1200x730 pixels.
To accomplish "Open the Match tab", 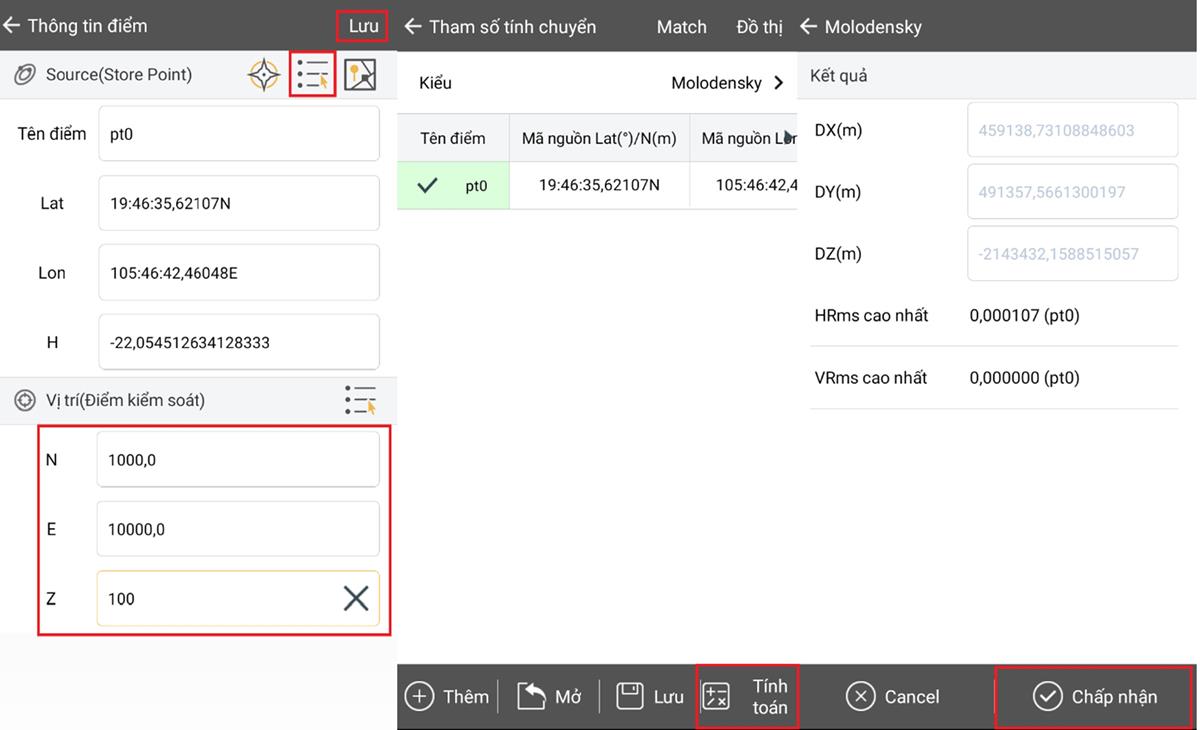I will [x=681, y=27].
